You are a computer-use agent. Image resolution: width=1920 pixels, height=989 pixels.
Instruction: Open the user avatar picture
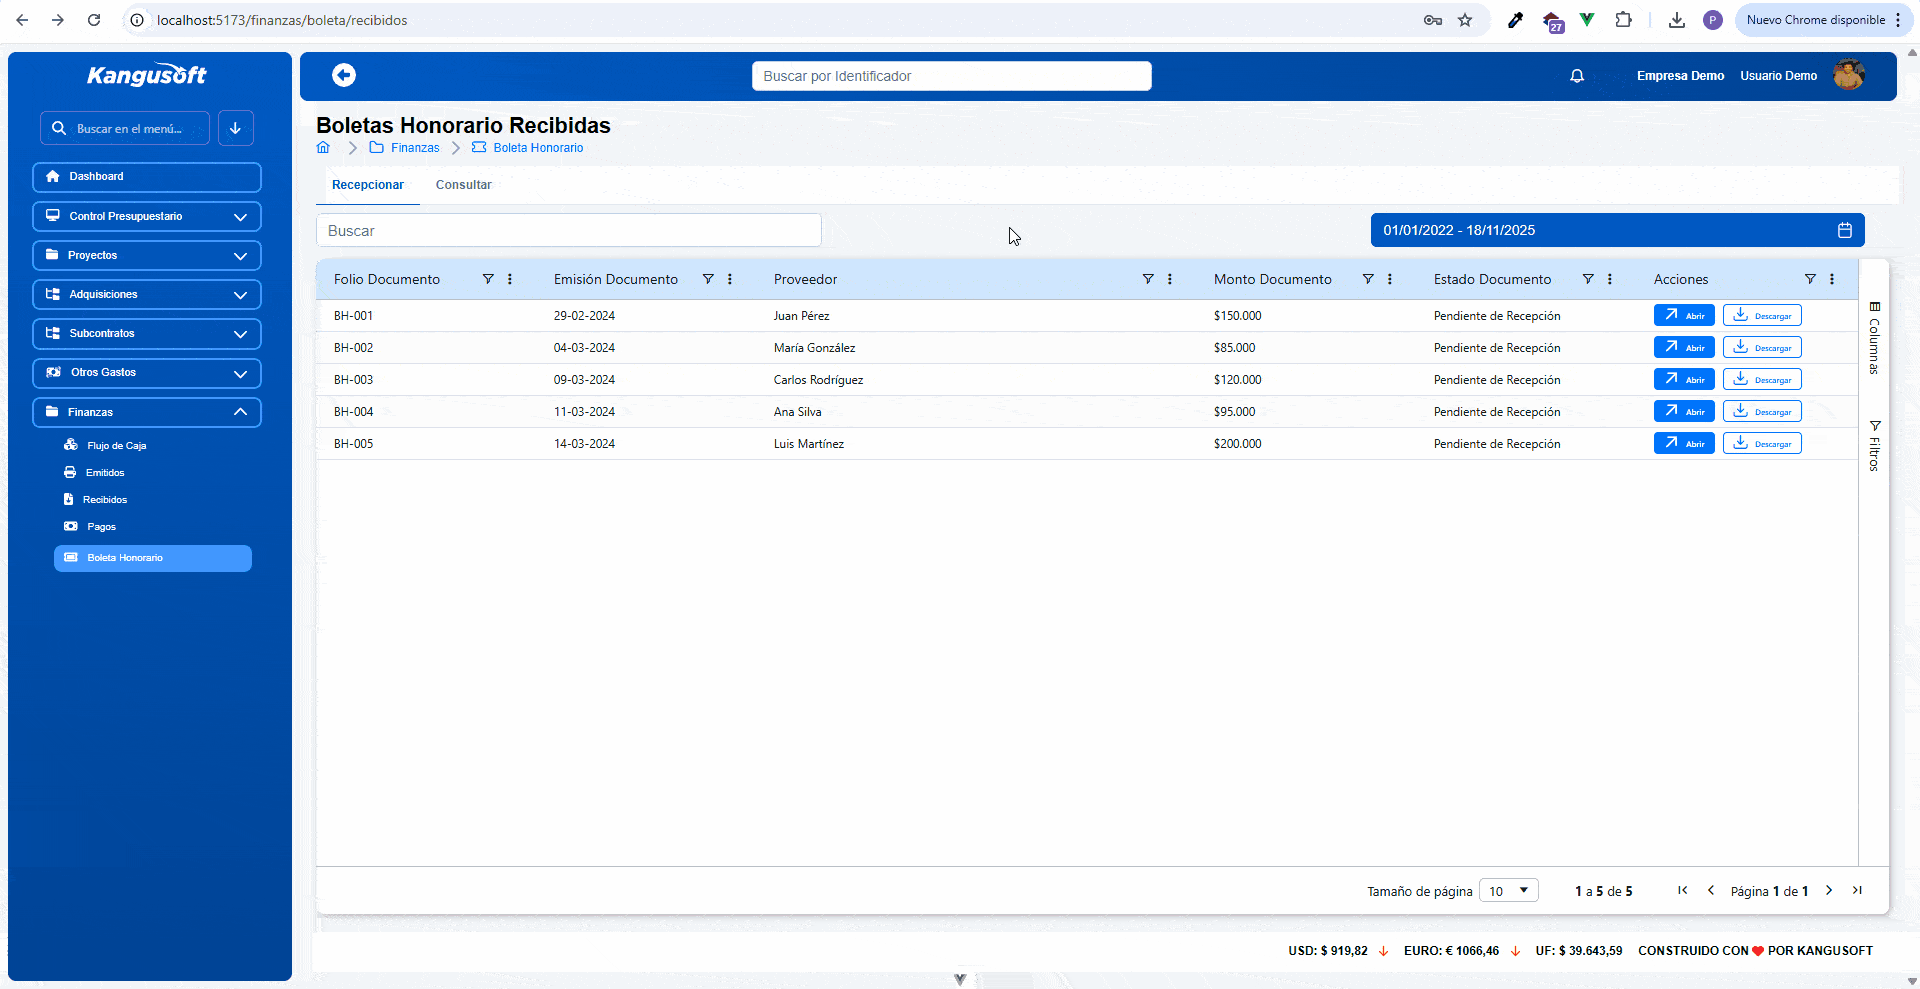click(x=1849, y=75)
